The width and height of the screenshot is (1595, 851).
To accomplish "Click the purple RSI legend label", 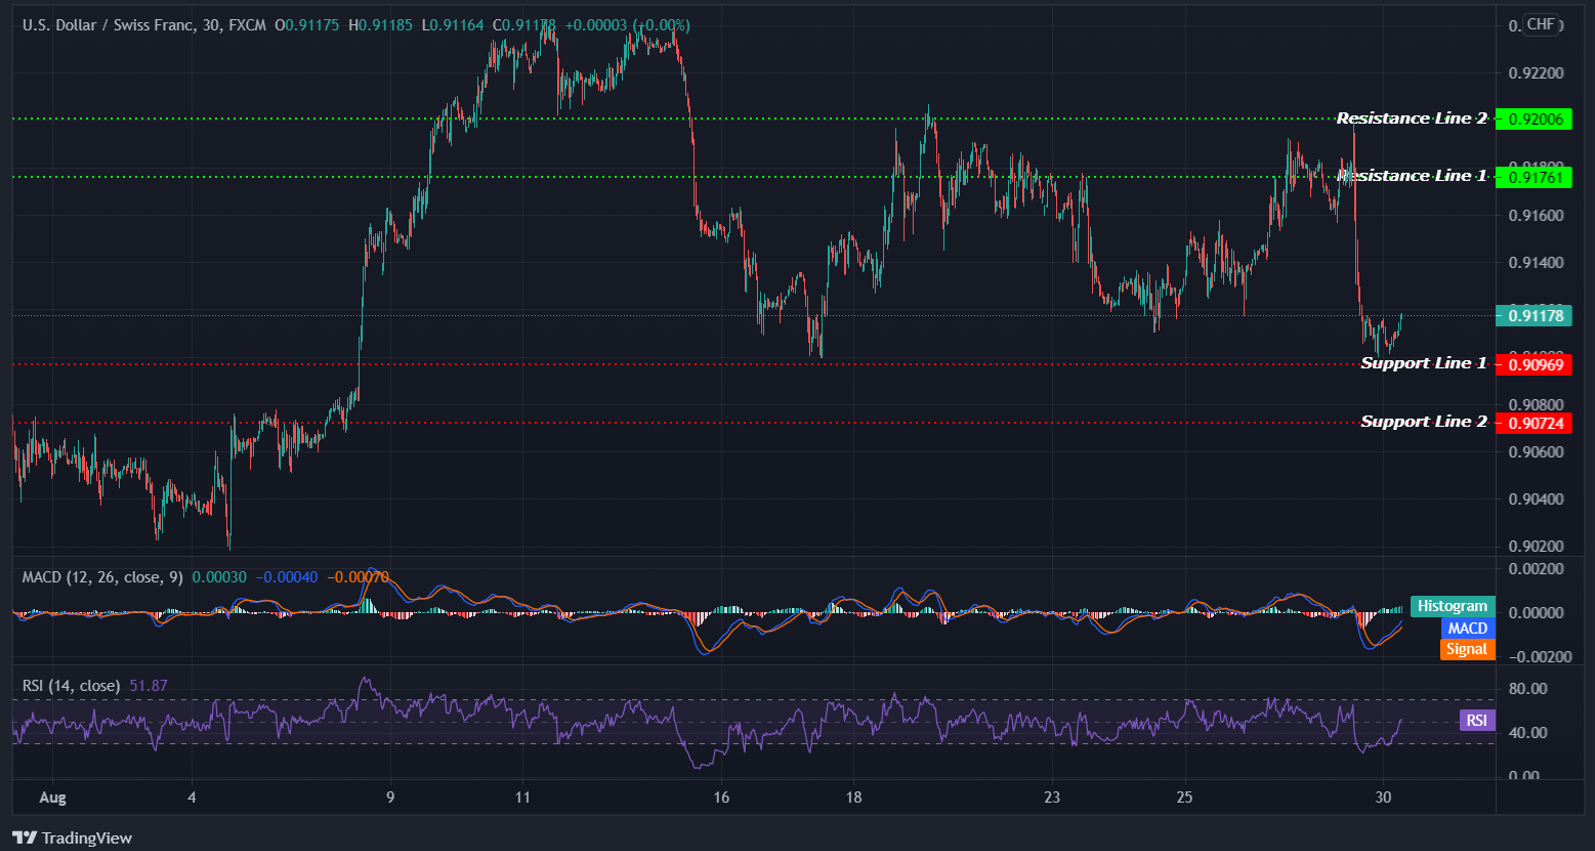I will (x=1477, y=720).
